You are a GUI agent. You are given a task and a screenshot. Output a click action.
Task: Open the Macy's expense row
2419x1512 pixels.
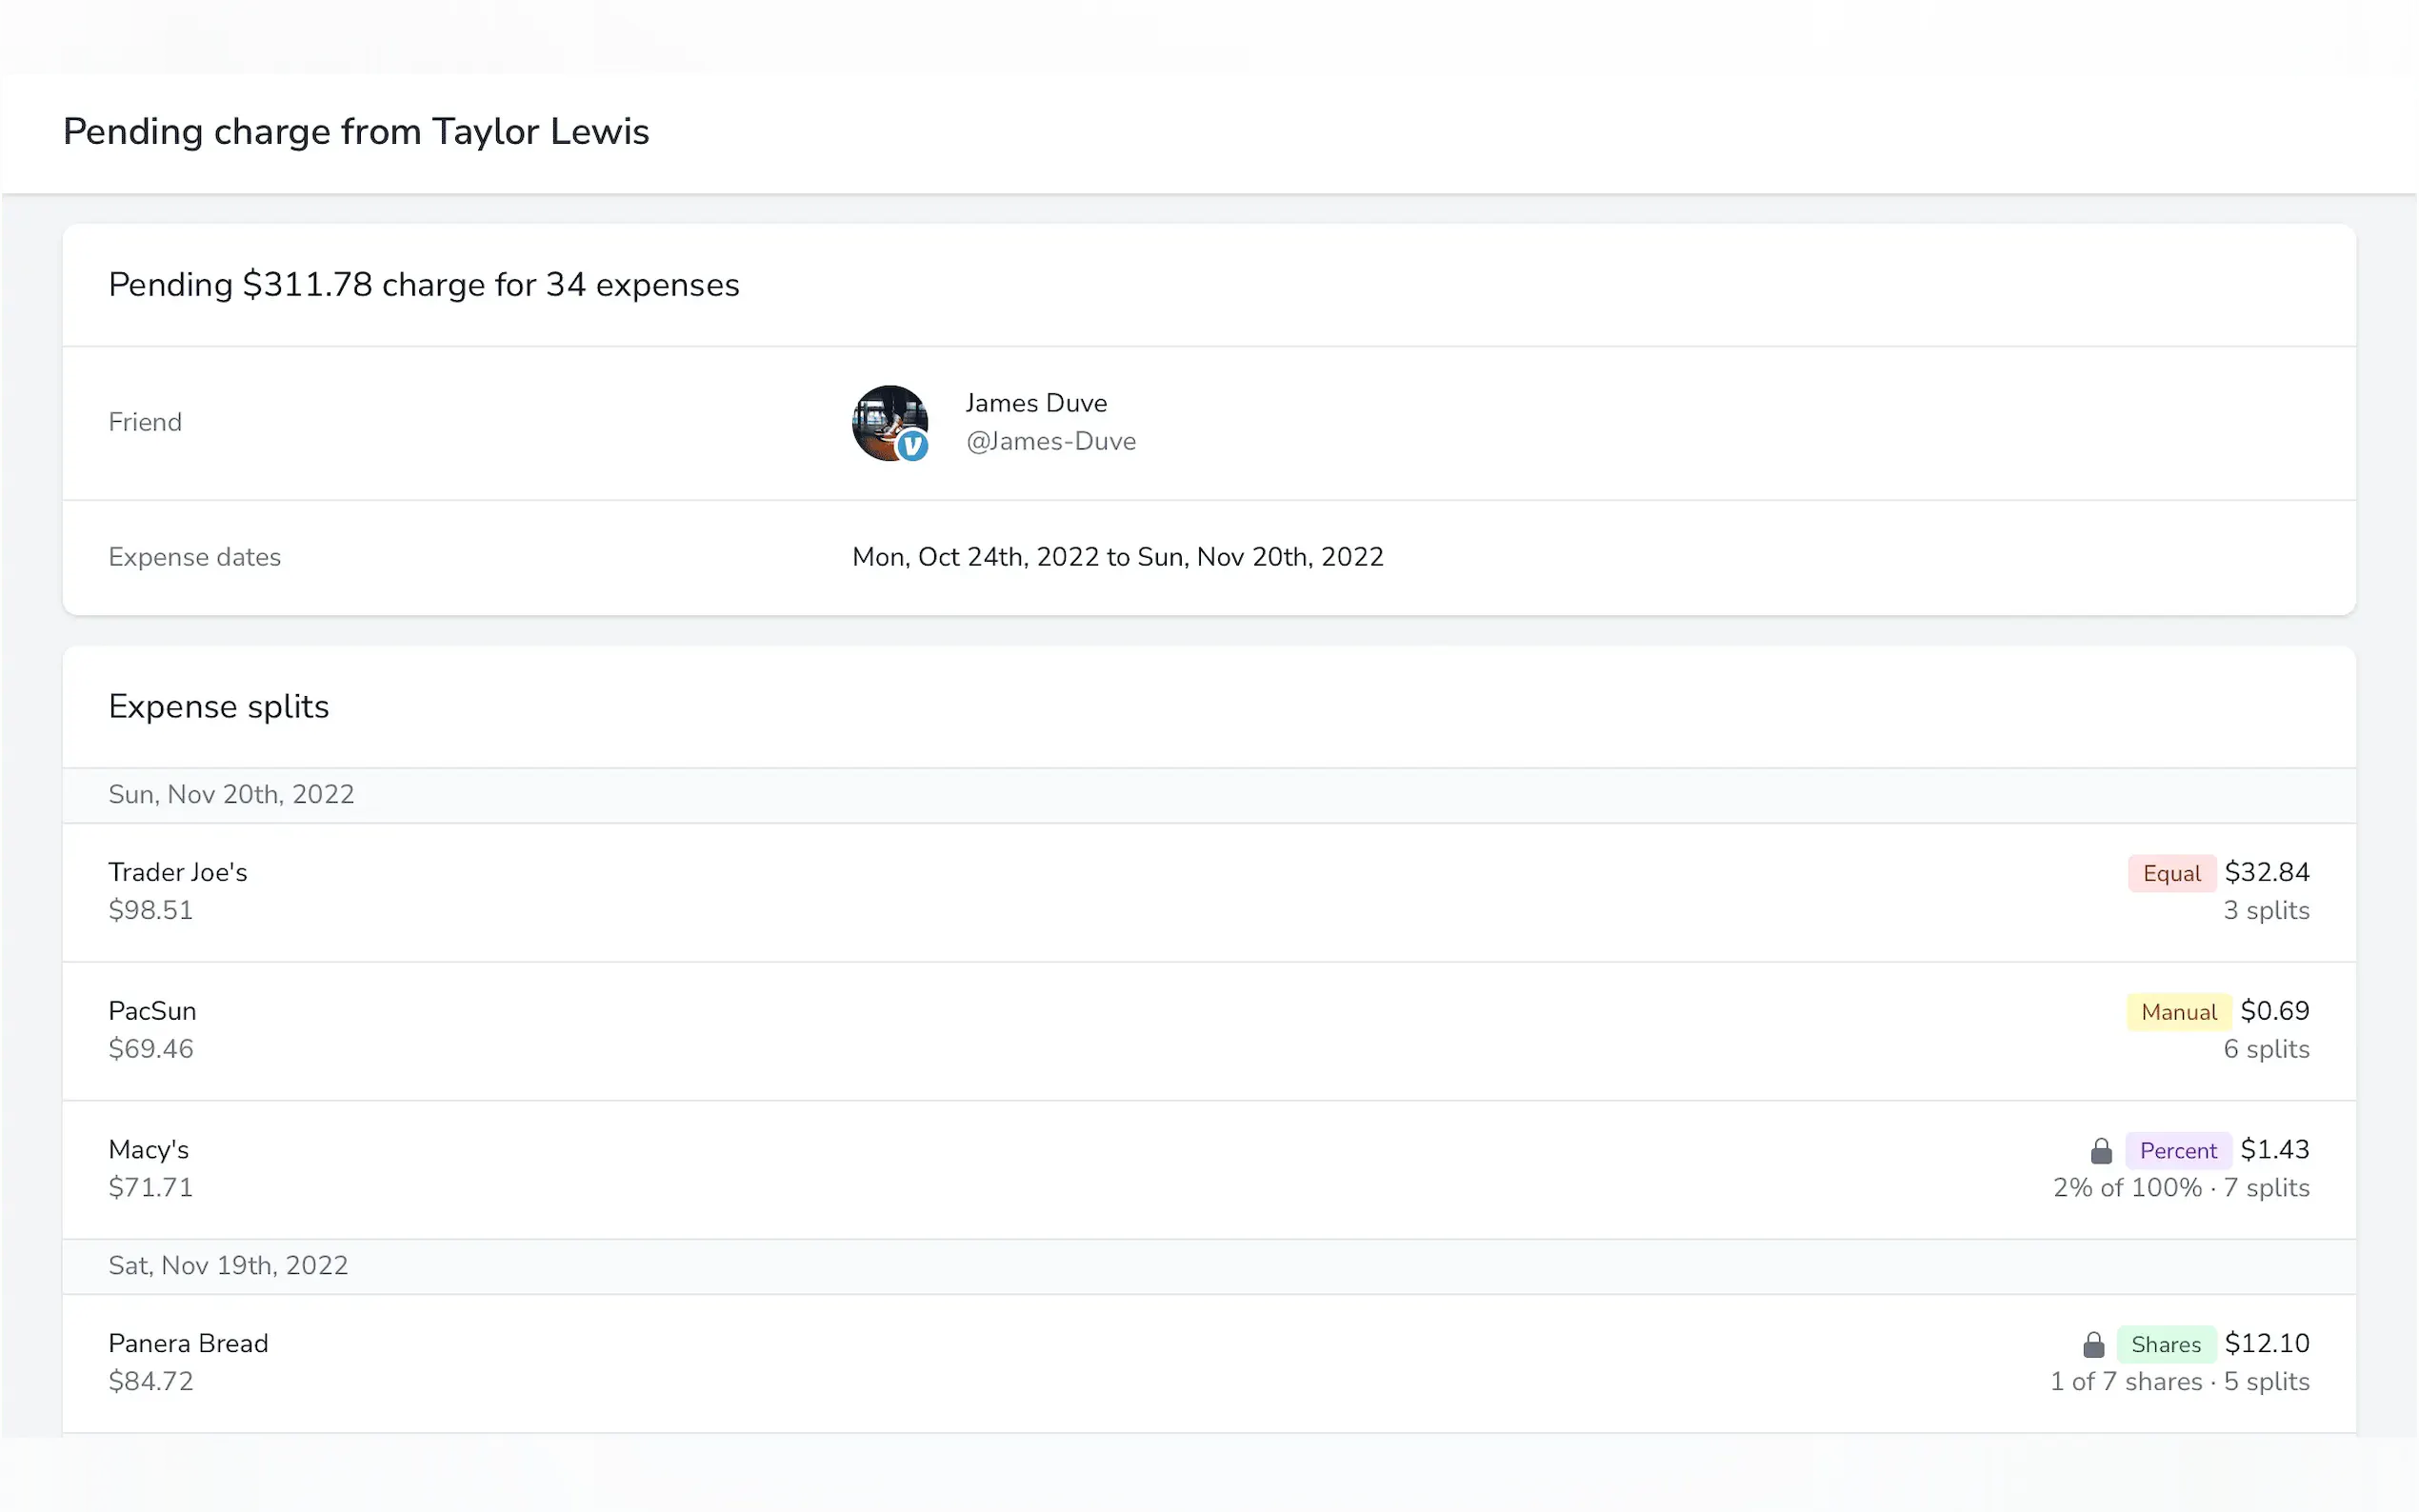point(148,1150)
